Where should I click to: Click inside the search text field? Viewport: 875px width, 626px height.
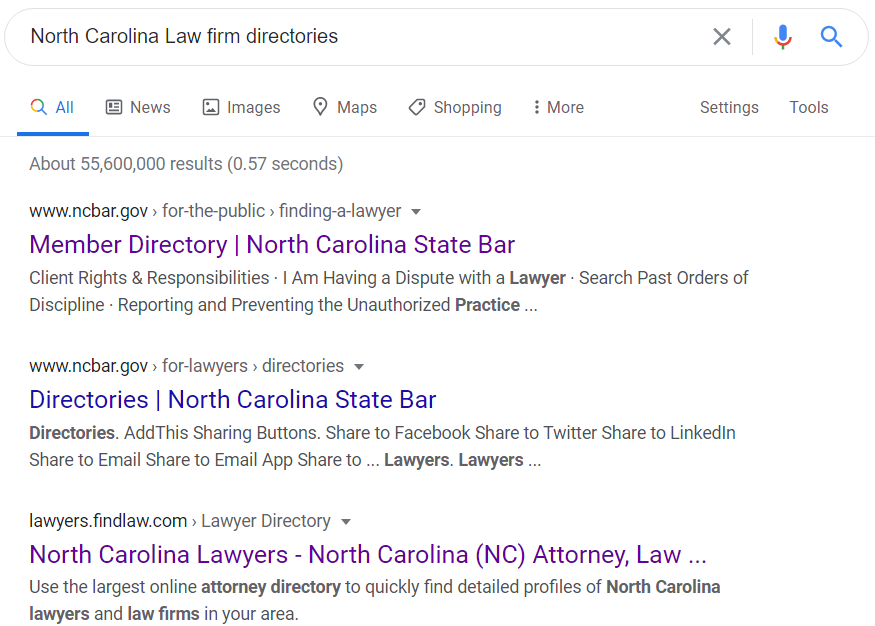click(363, 37)
